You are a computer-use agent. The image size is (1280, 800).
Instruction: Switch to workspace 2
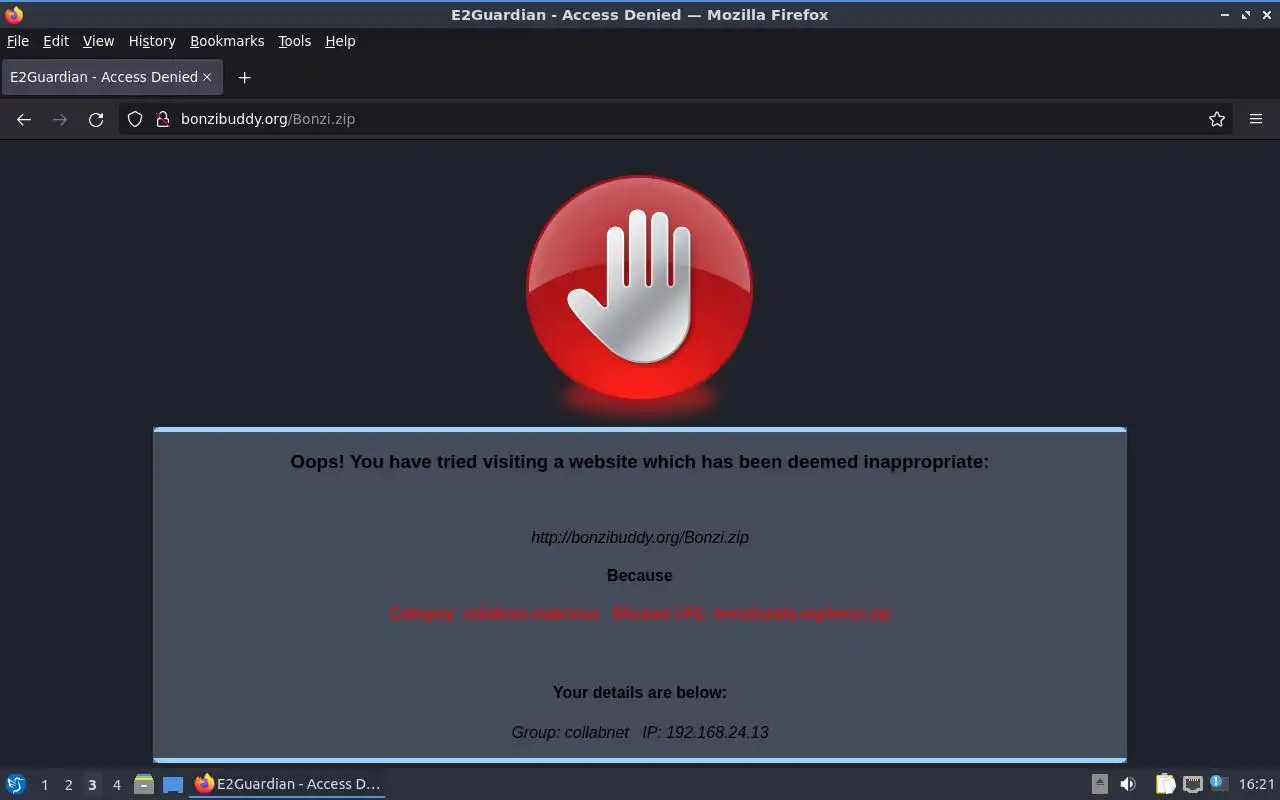[x=68, y=785]
